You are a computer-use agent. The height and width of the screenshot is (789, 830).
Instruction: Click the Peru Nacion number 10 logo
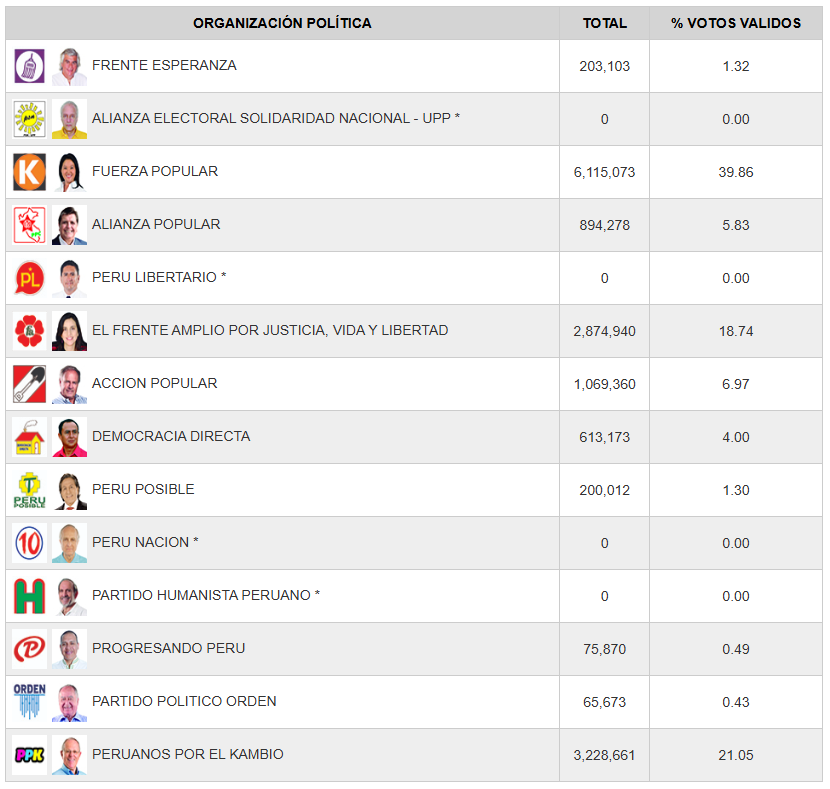[x=30, y=543]
